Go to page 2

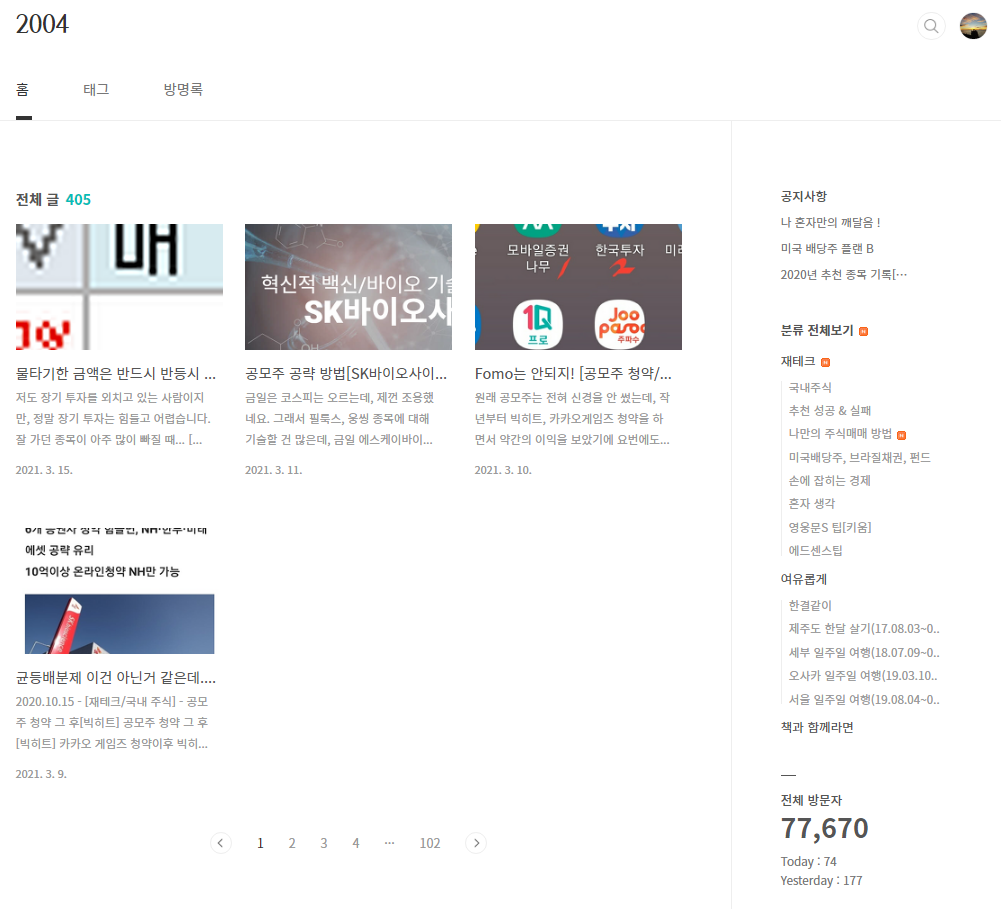click(292, 843)
